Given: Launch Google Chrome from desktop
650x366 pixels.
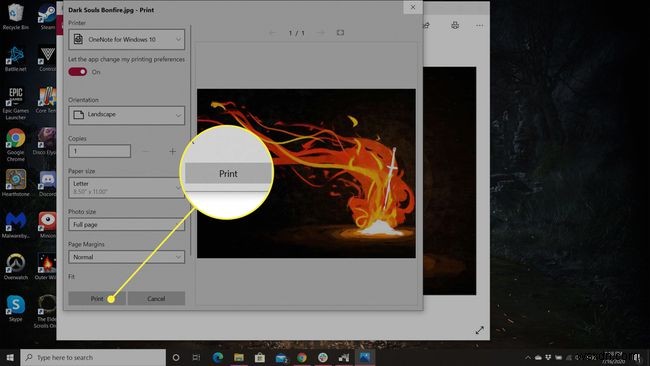Looking at the screenshot, I should point(15,145).
